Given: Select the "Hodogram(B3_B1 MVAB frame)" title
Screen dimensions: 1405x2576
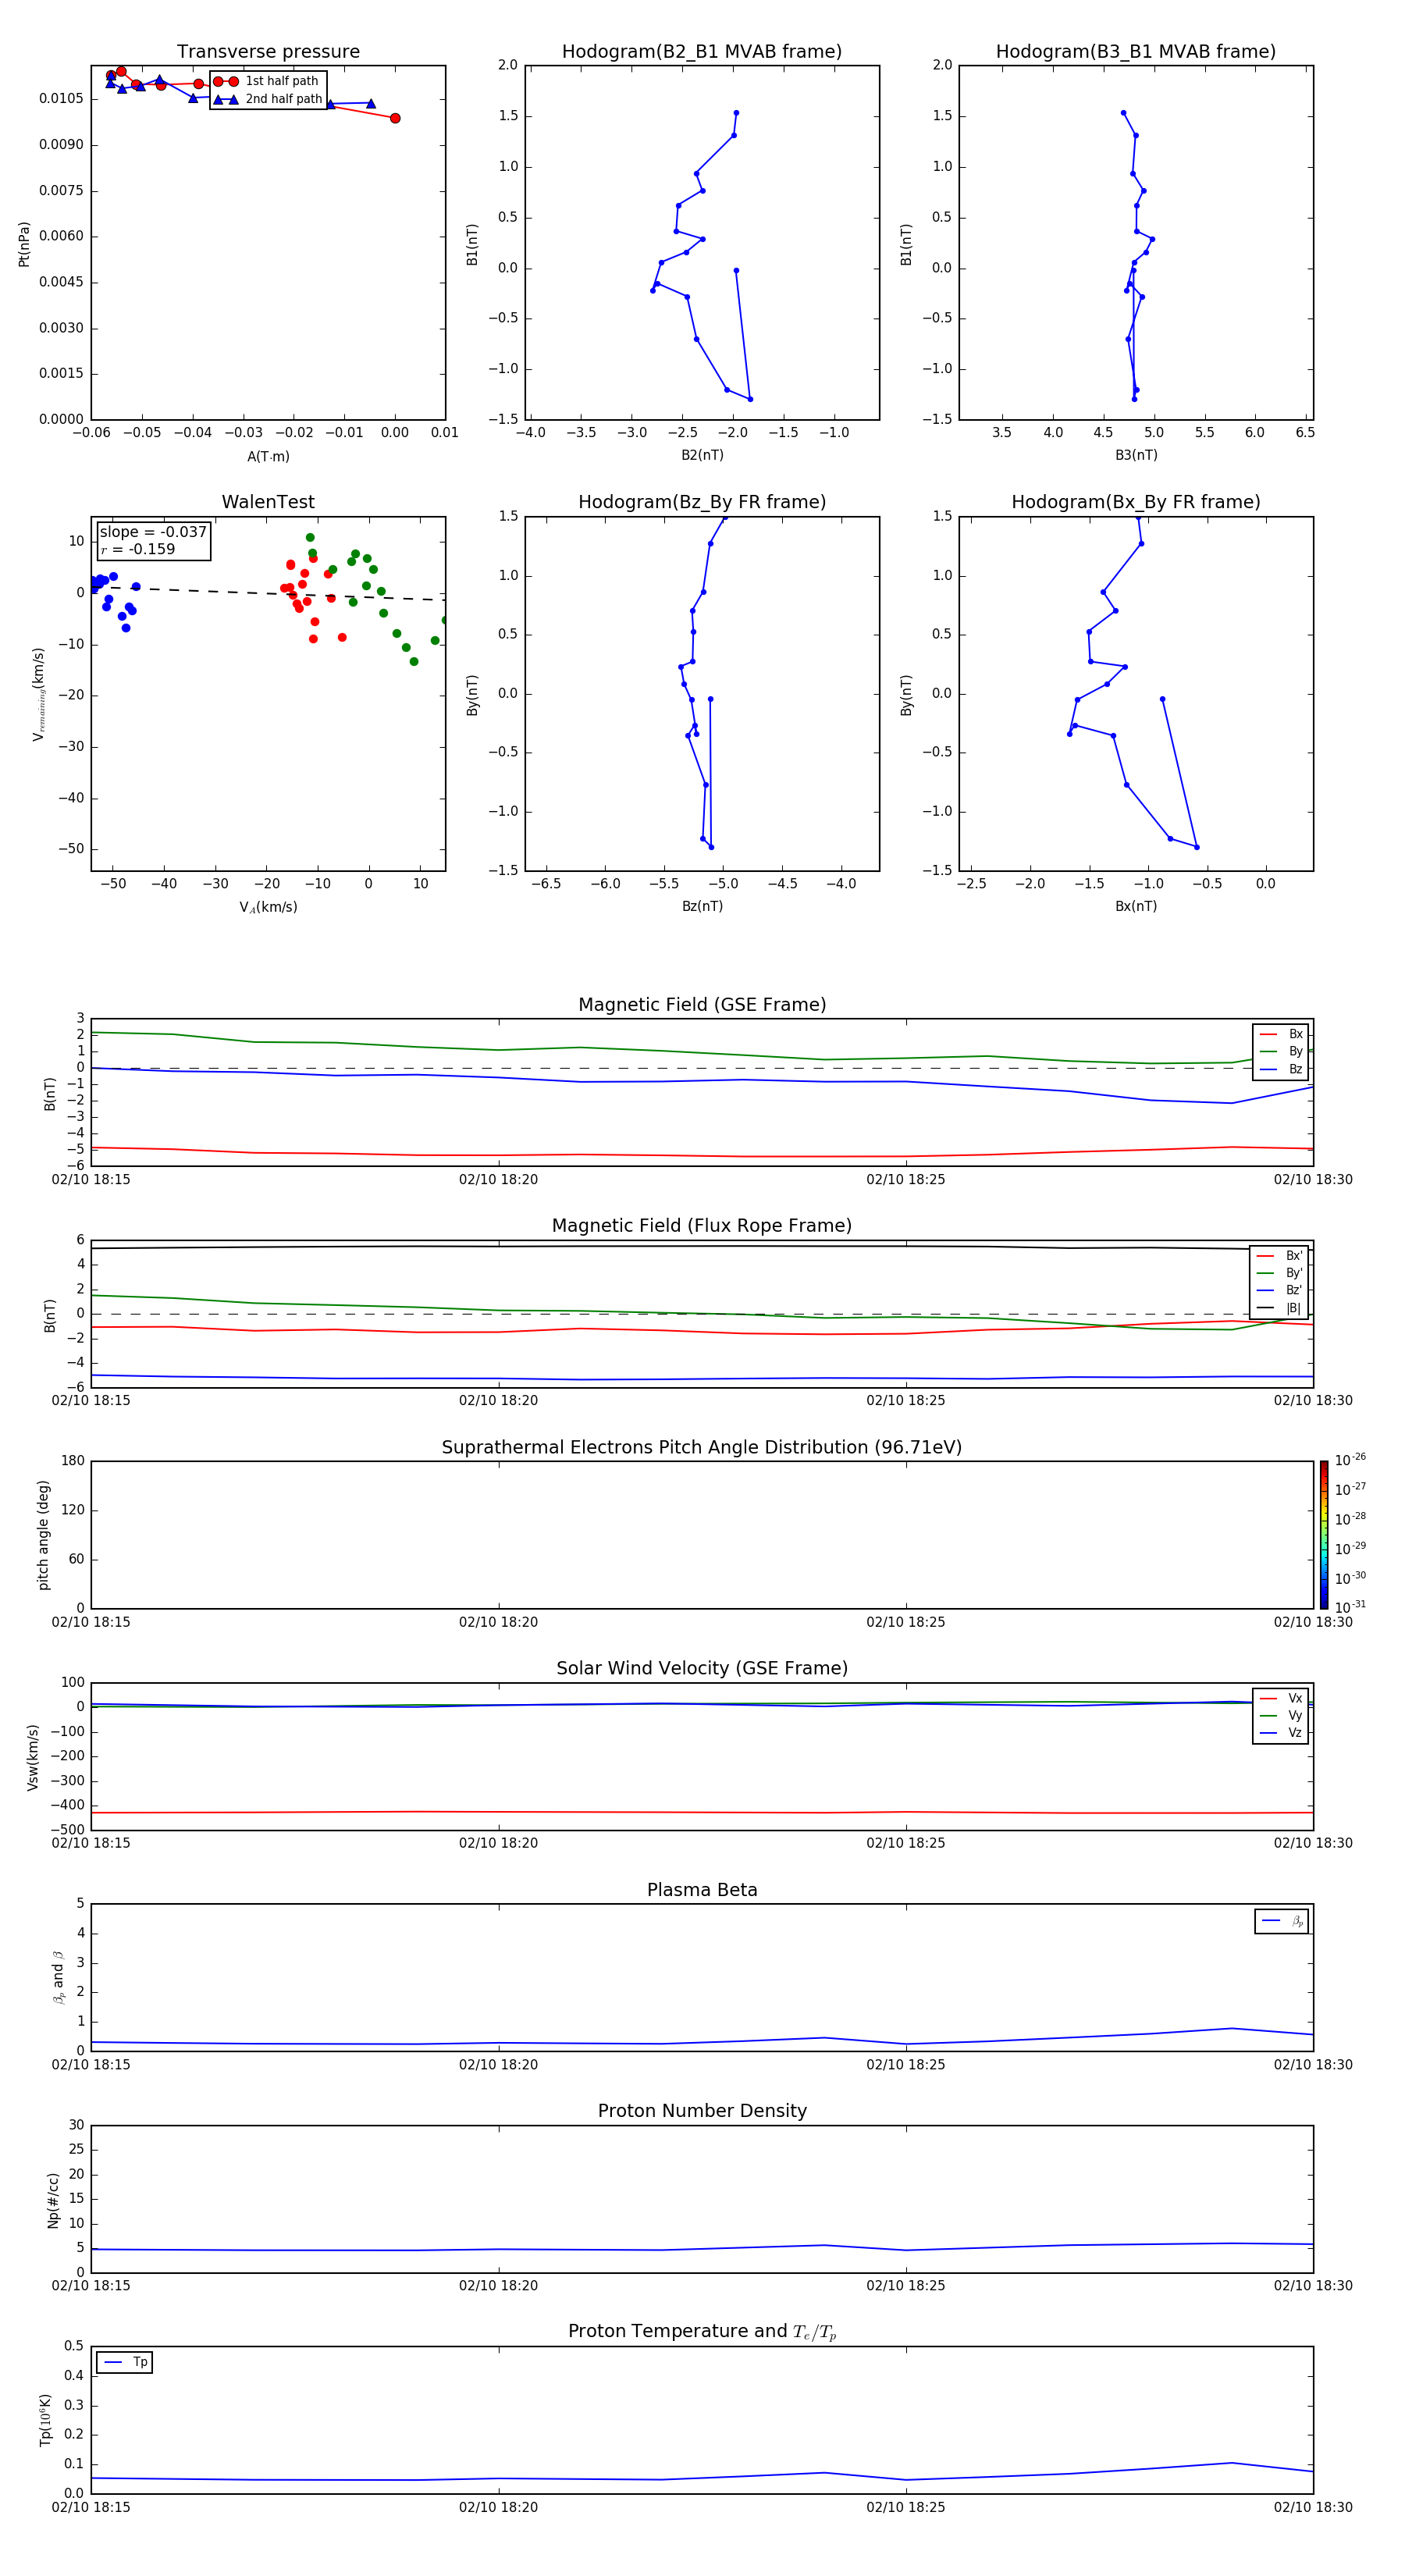Looking at the screenshot, I should click(1136, 52).
